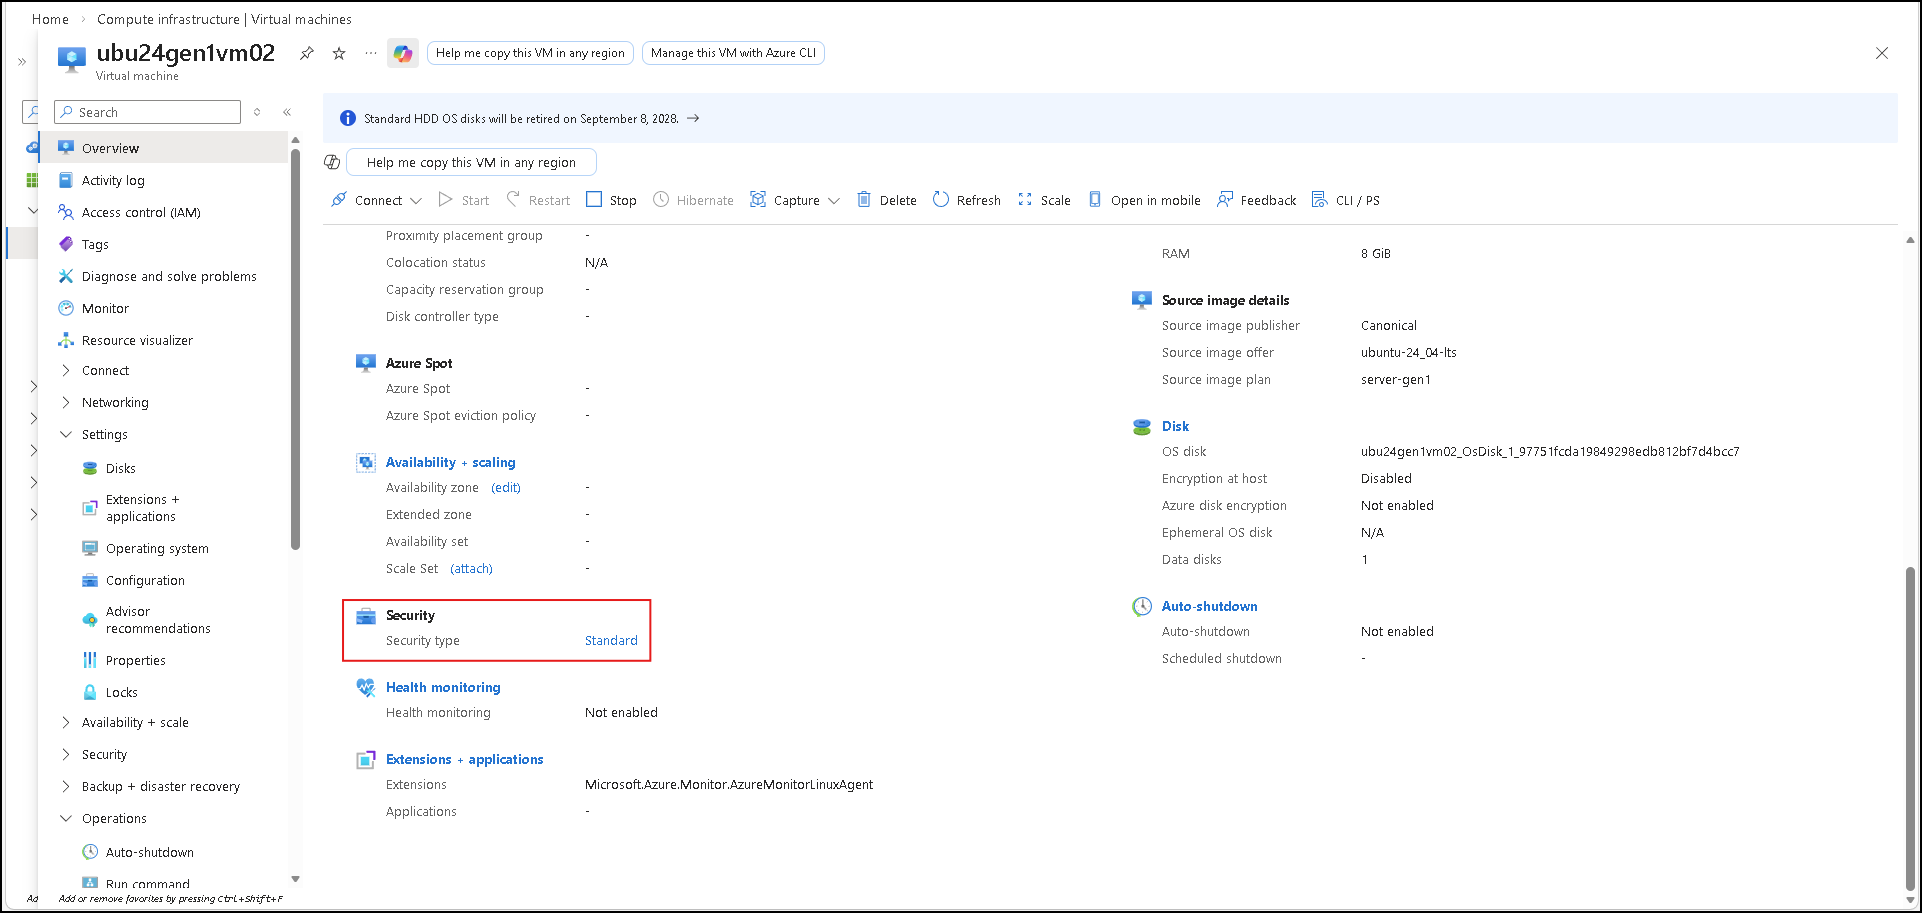Select Disks under Settings
The height and width of the screenshot is (913, 1922).
[x=120, y=469]
